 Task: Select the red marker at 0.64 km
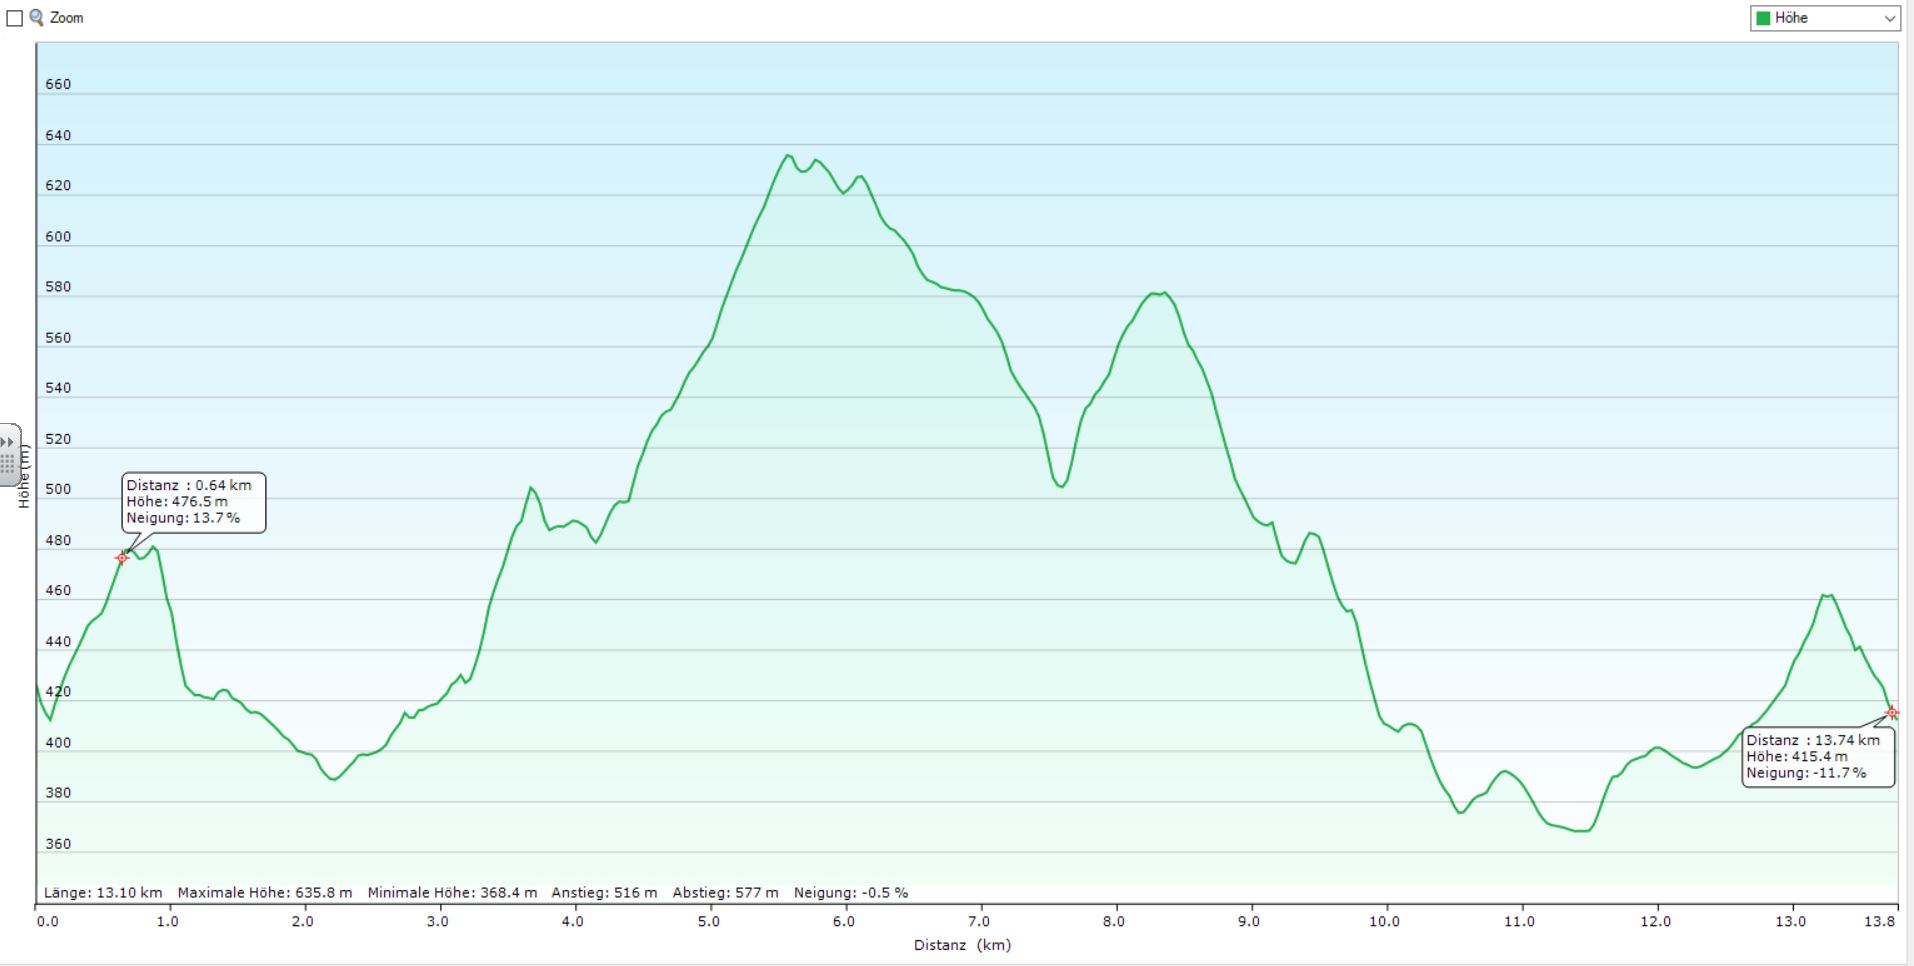click(122, 558)
